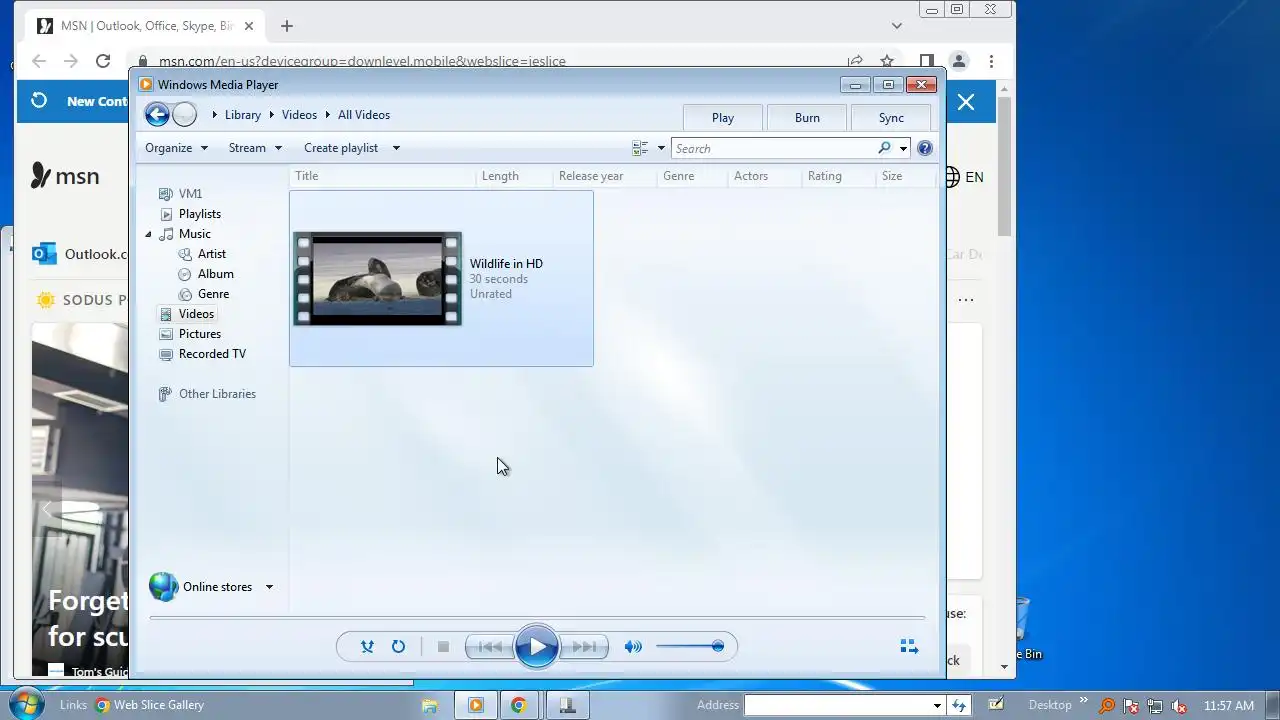
Task: Click the seek bar
Action: click(x=537, y=618)
